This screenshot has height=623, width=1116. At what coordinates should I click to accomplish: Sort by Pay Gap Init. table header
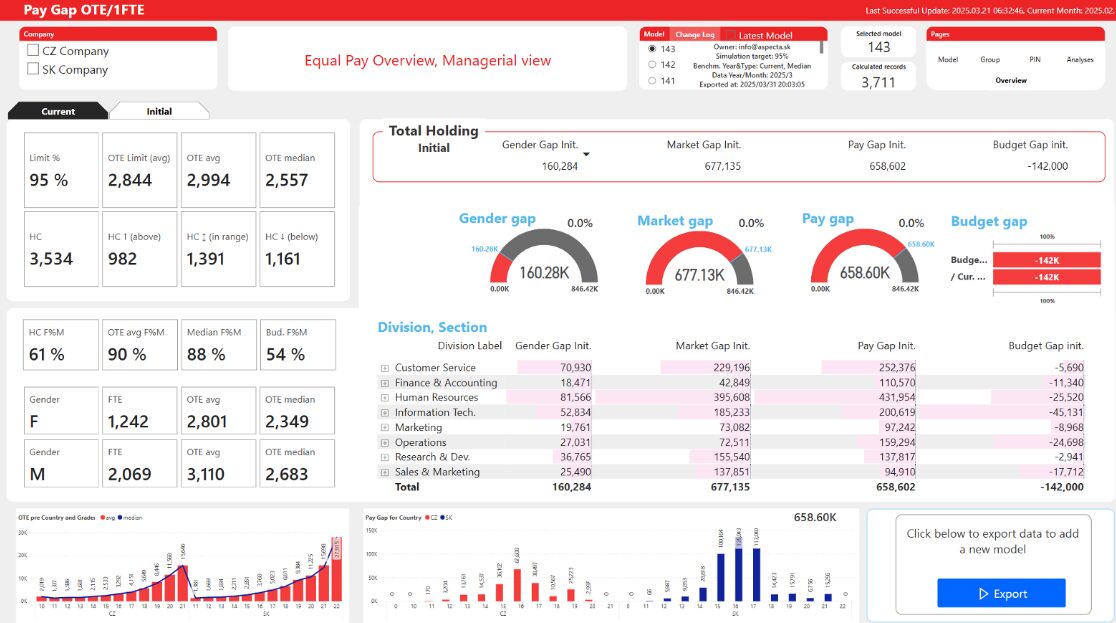point(886,345)
